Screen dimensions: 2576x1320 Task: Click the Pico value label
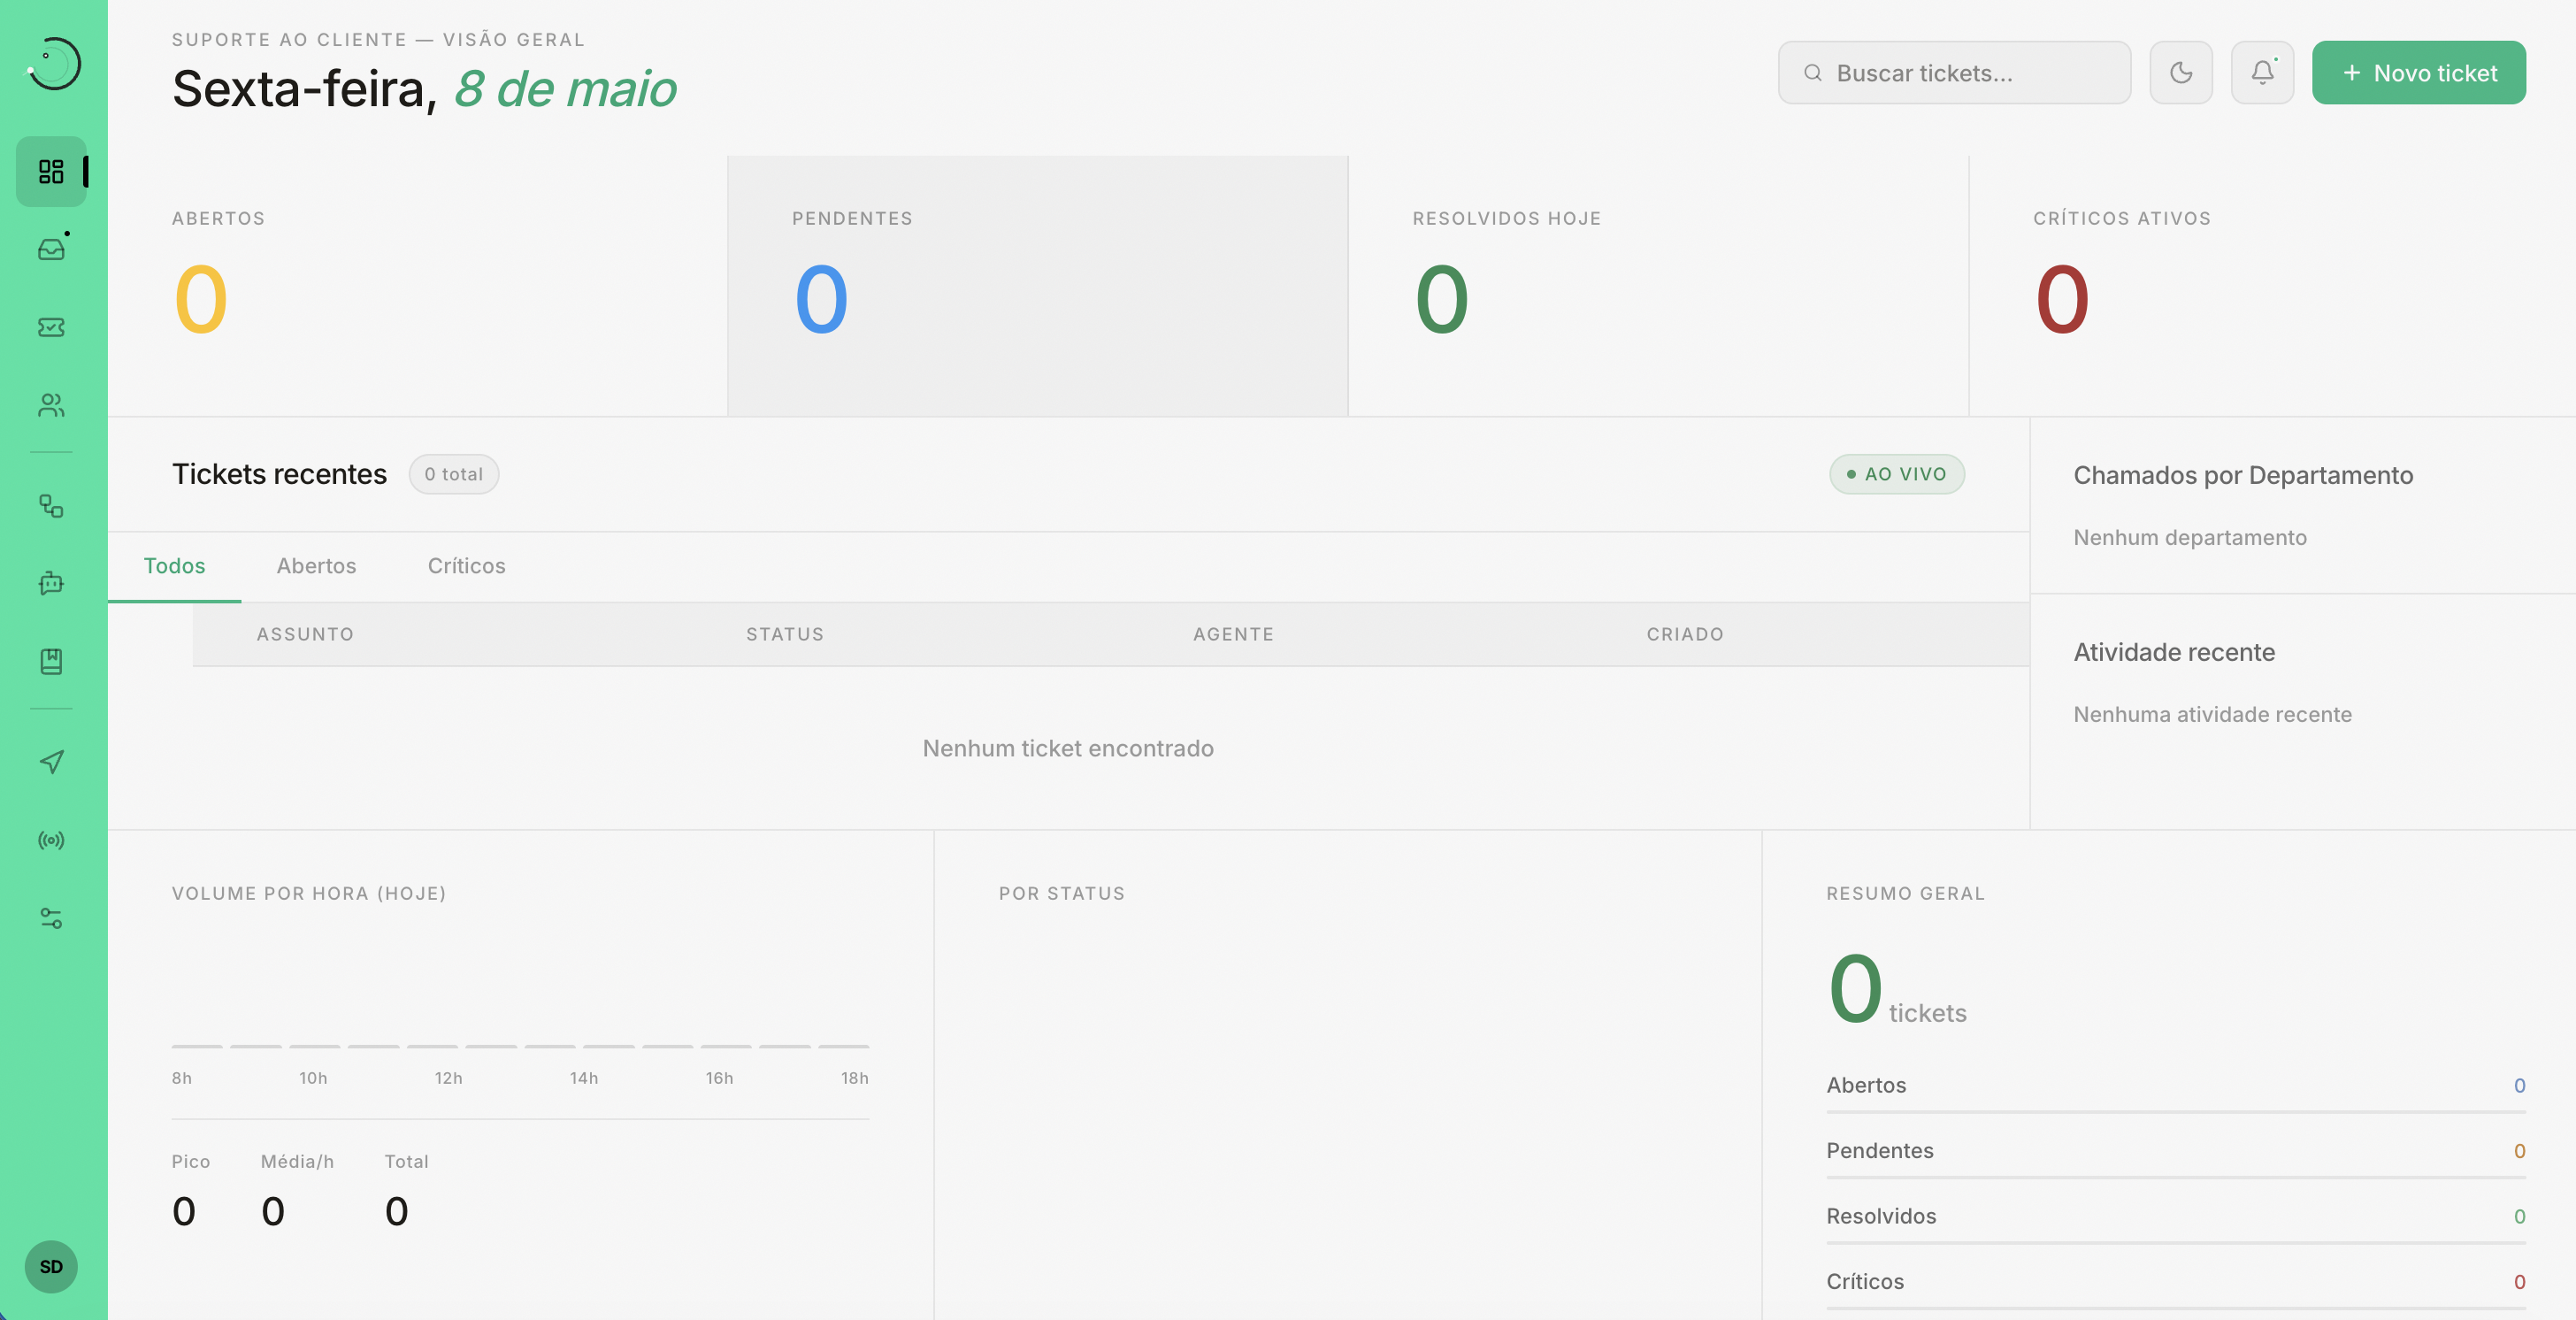pyautogui.click(x=190, y=1162)
